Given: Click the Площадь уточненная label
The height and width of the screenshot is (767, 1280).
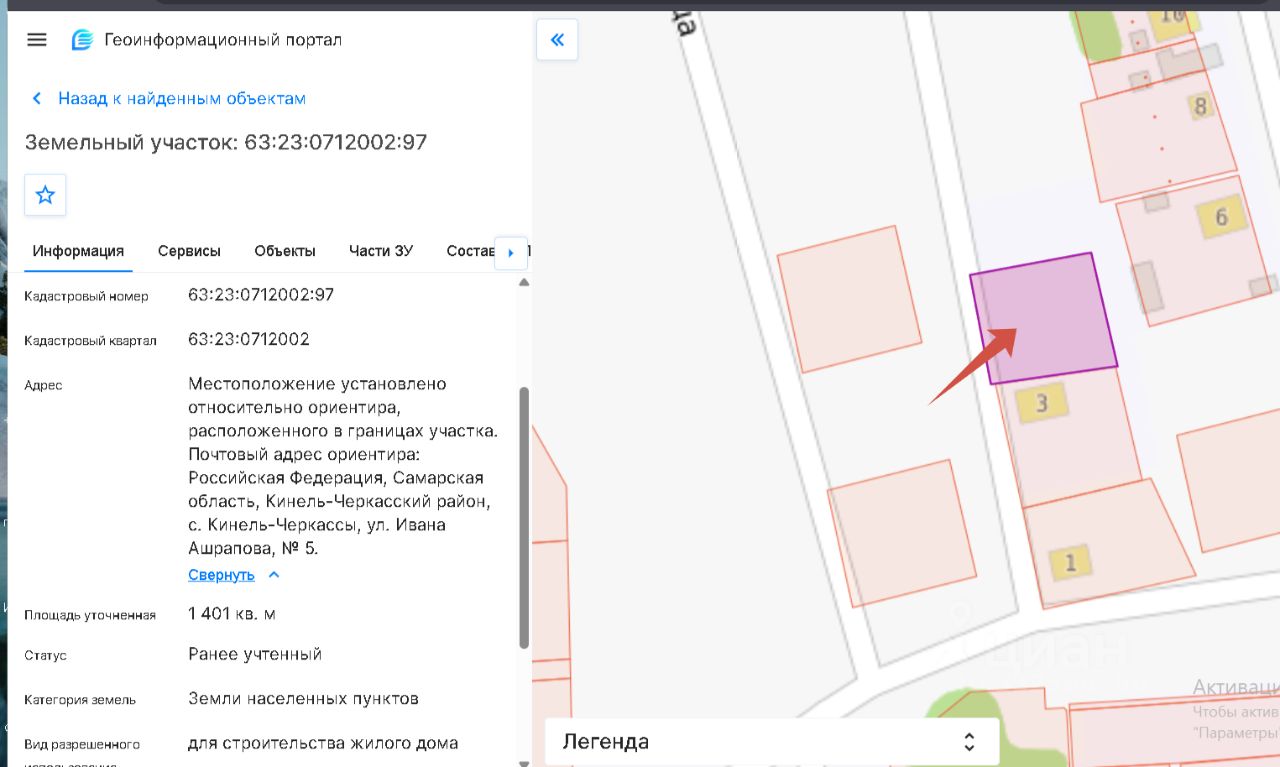Looking at the screenshot, I should coord(90,615).
